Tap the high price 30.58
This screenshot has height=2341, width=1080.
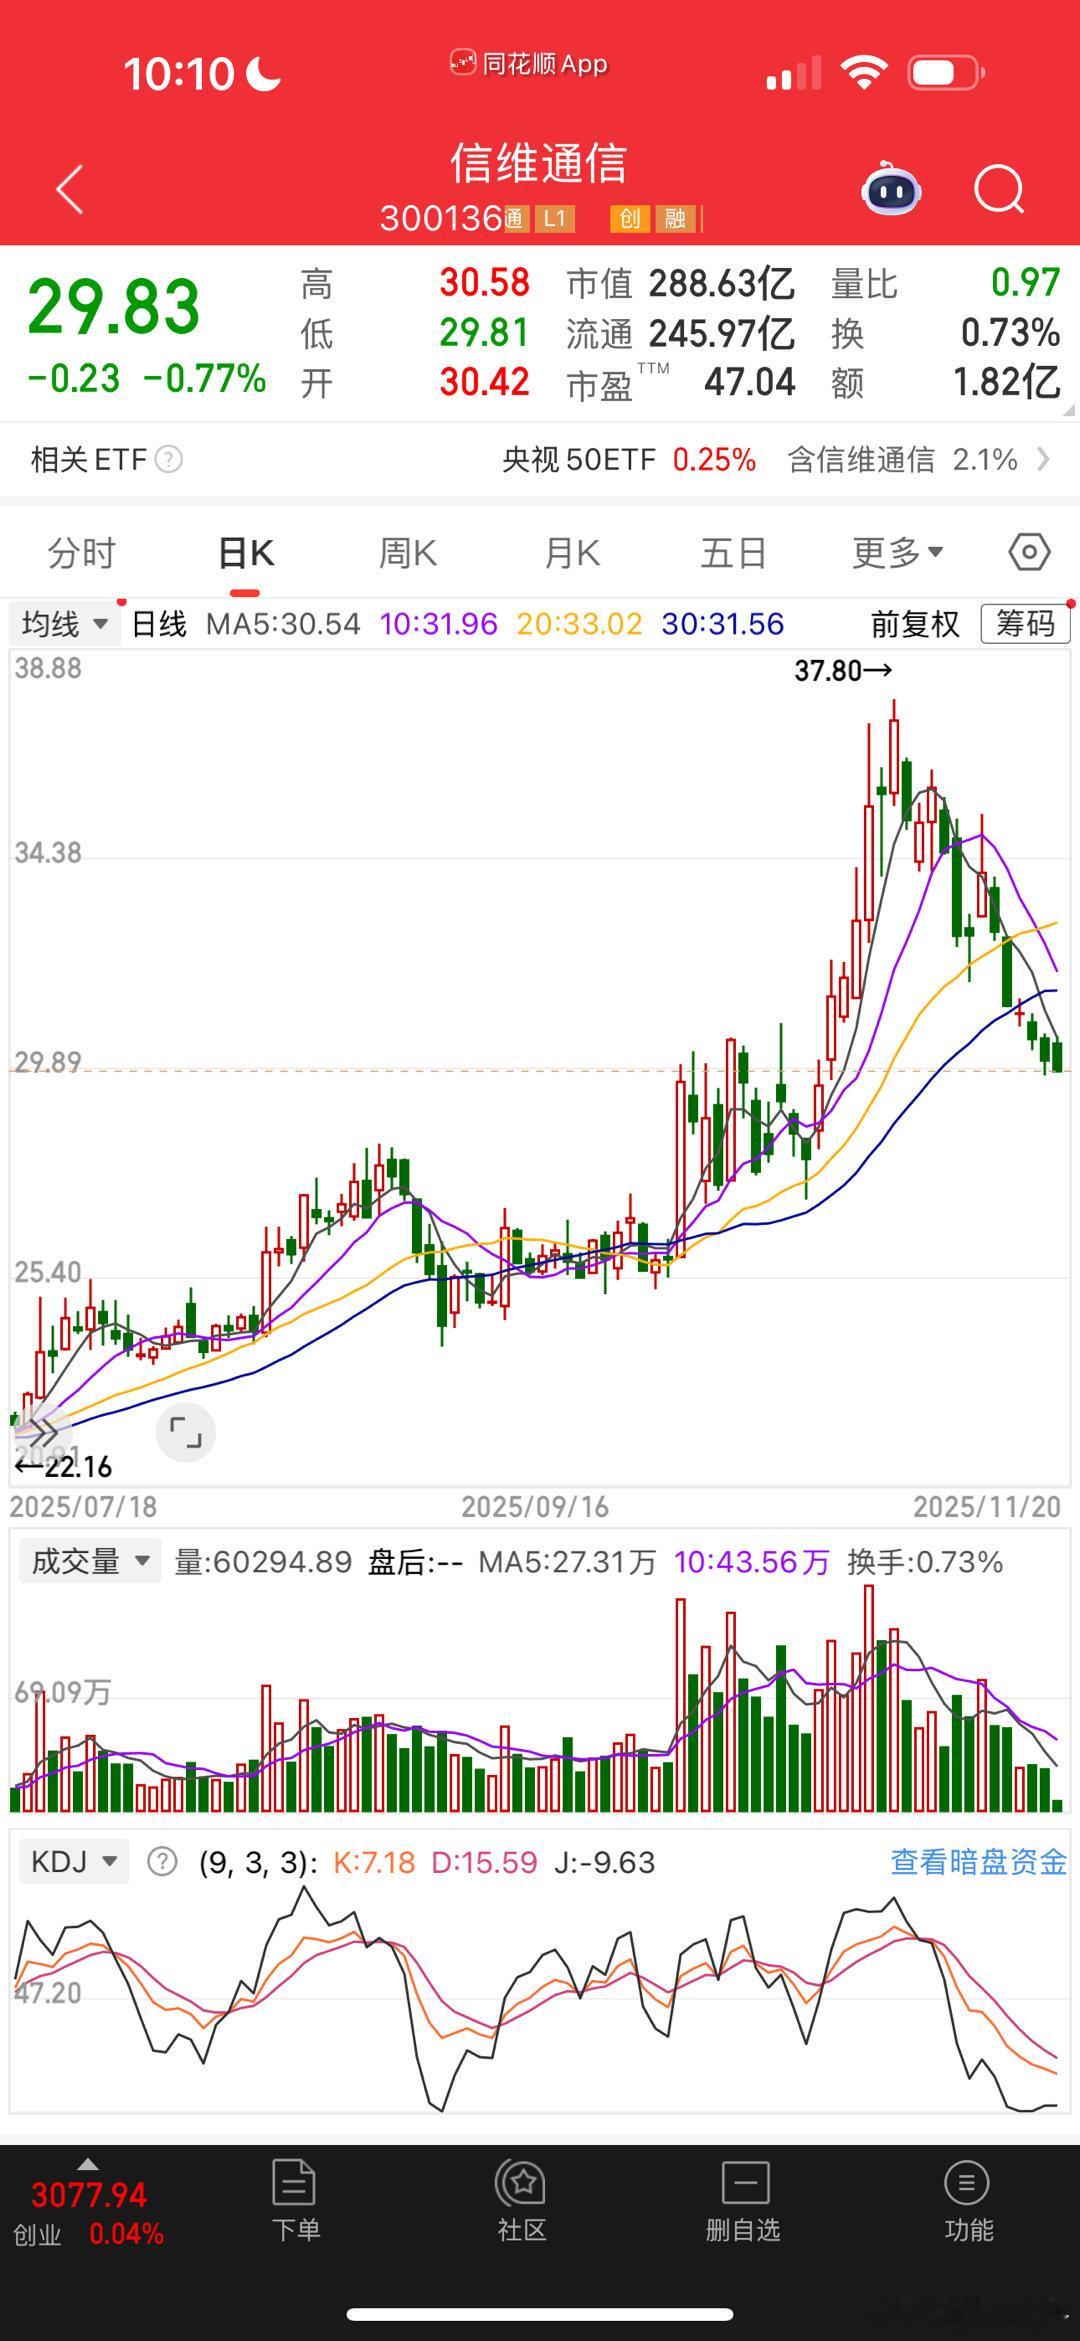point(484,283)
